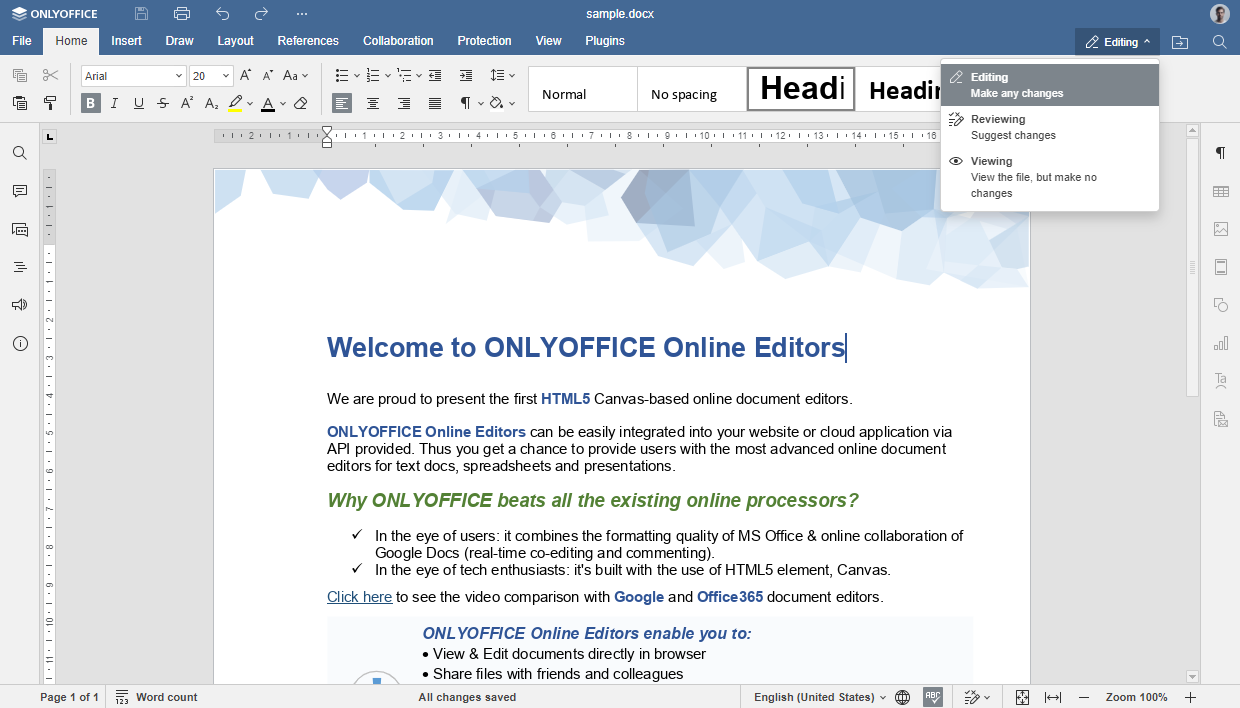Open English (United States) language dropdown

point(819,697)
